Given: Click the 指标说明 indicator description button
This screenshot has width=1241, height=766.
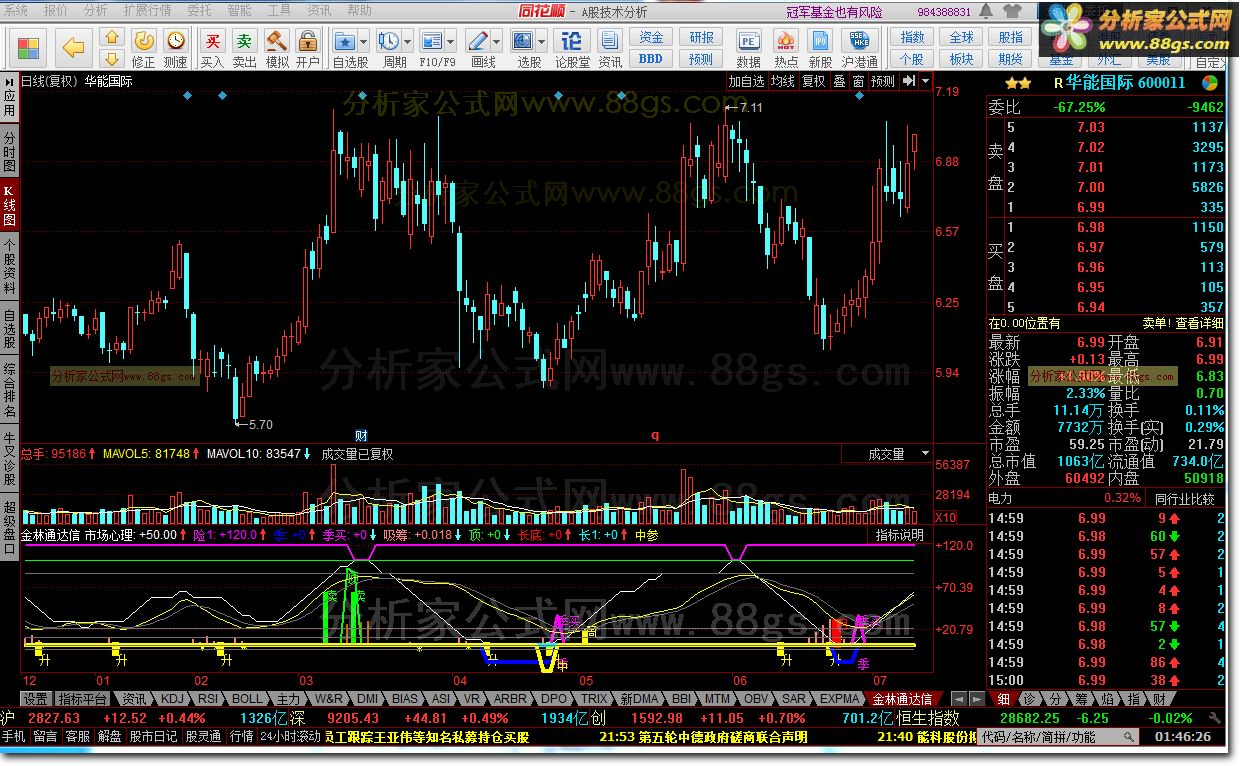Looking at the screenshot, I should pyautogui.click(x=899, y=535).
